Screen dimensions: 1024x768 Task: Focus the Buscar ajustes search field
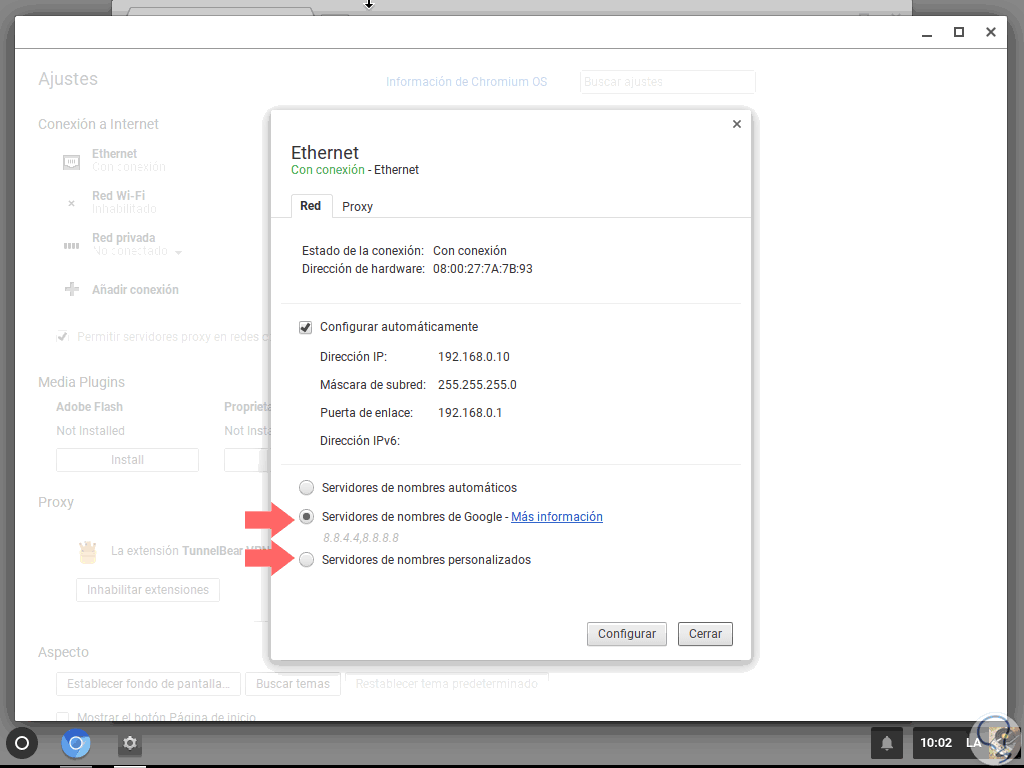tap(667, 82)
